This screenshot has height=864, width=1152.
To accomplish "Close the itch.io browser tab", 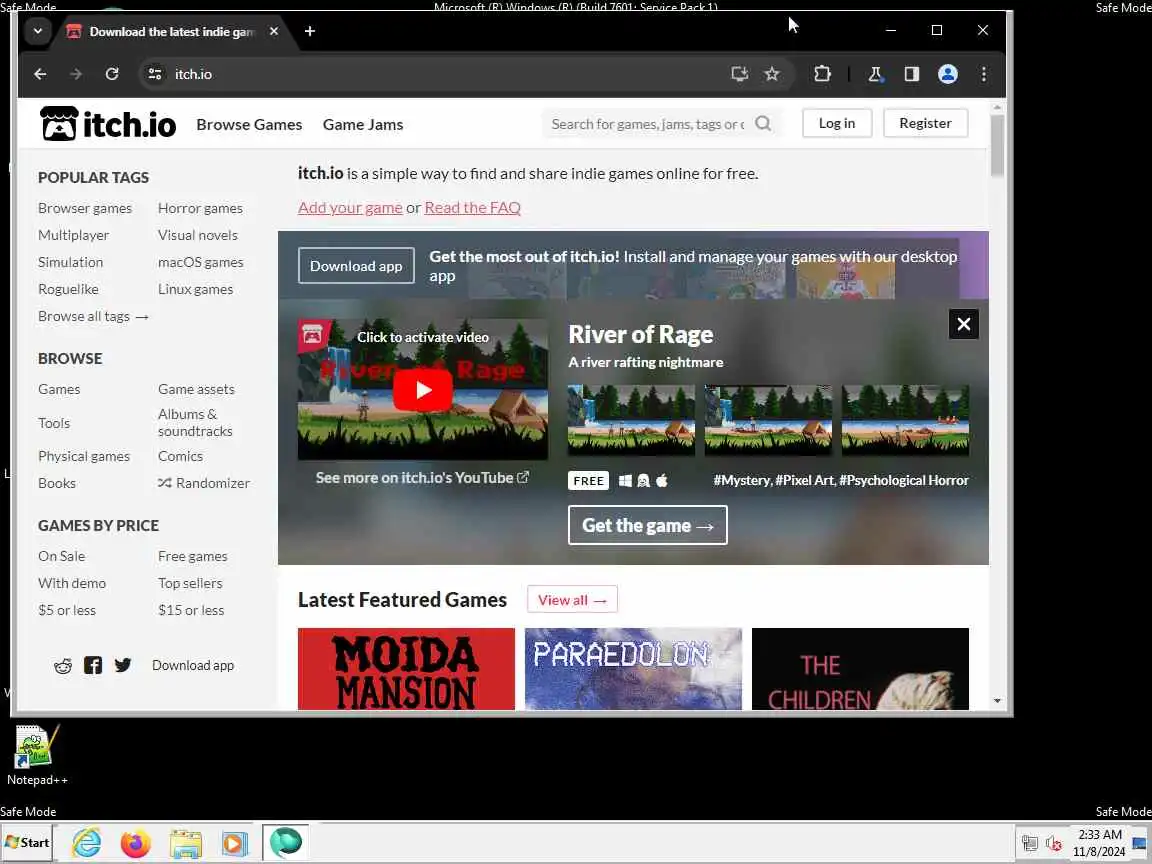I will click(273, 31).
